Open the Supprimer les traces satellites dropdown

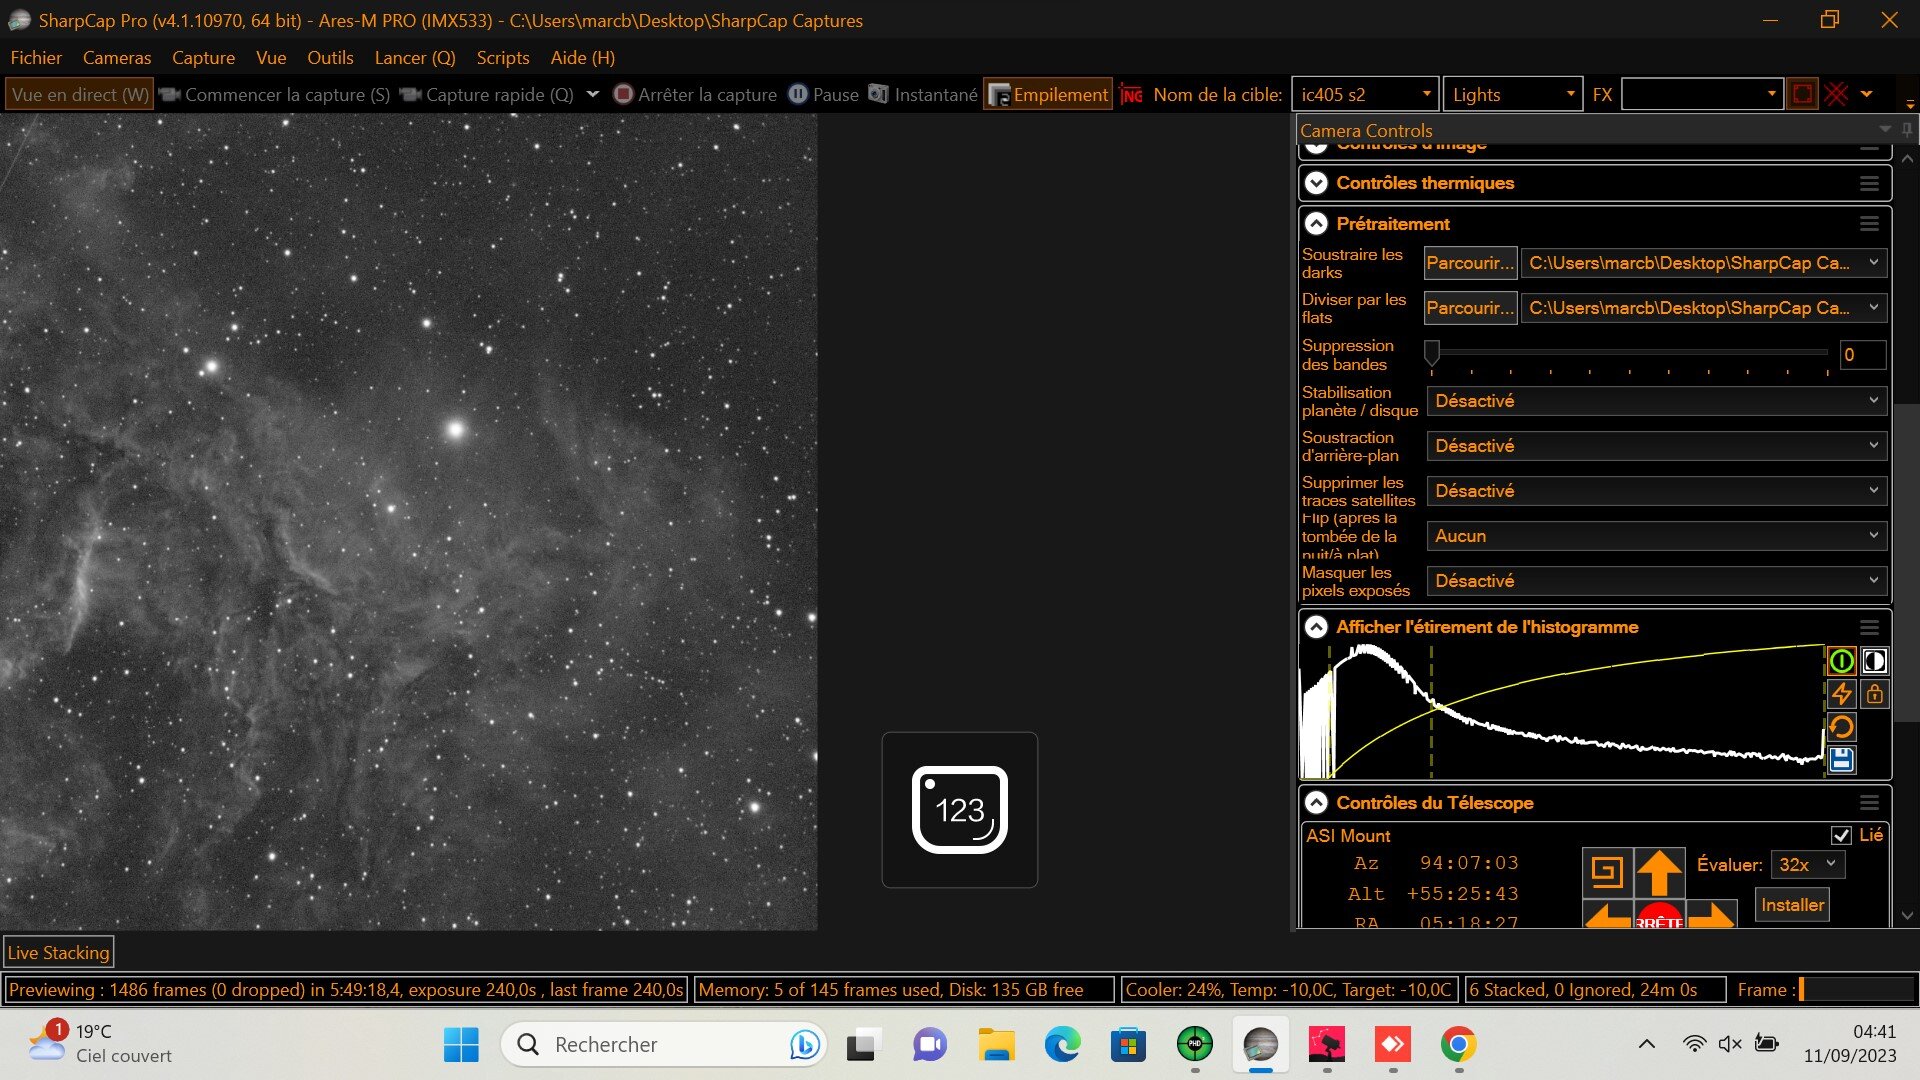(1657, 491)
